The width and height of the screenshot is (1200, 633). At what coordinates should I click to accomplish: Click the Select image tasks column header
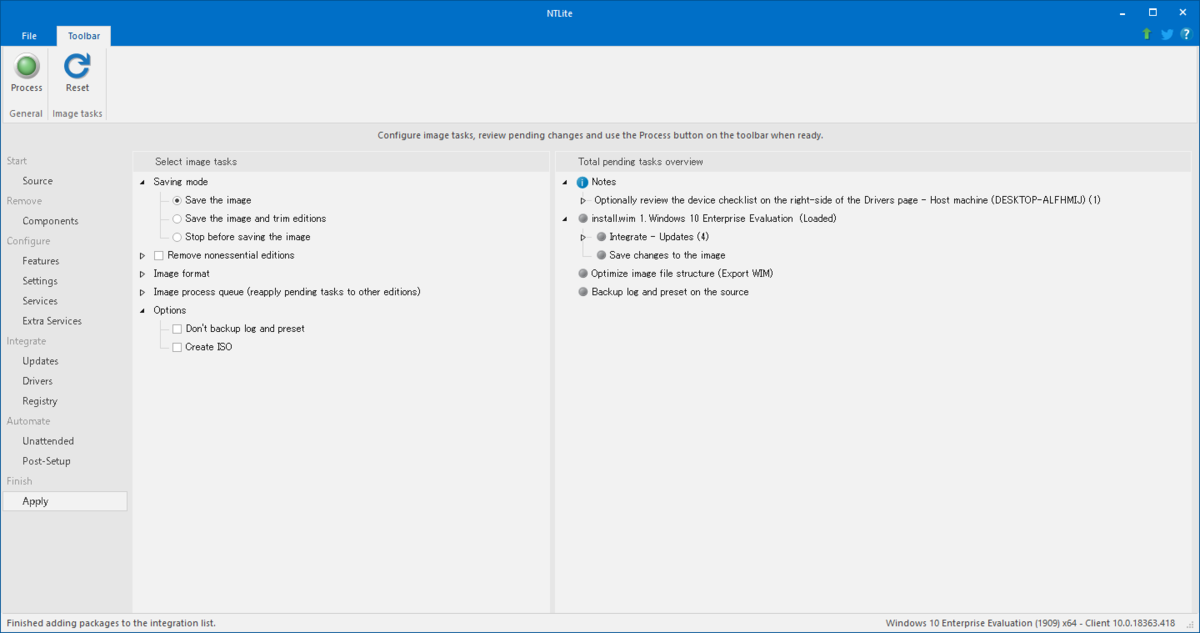tap(341, 161)
